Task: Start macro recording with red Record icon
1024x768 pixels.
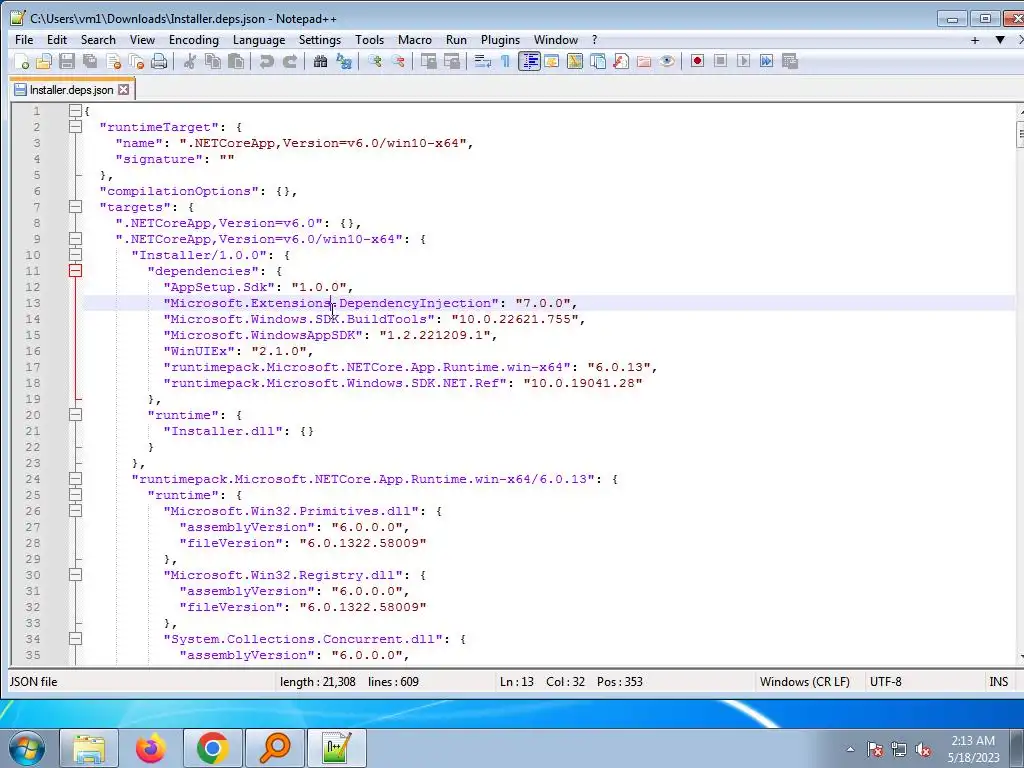Action: pyautogui.click(x=697, y=61)
